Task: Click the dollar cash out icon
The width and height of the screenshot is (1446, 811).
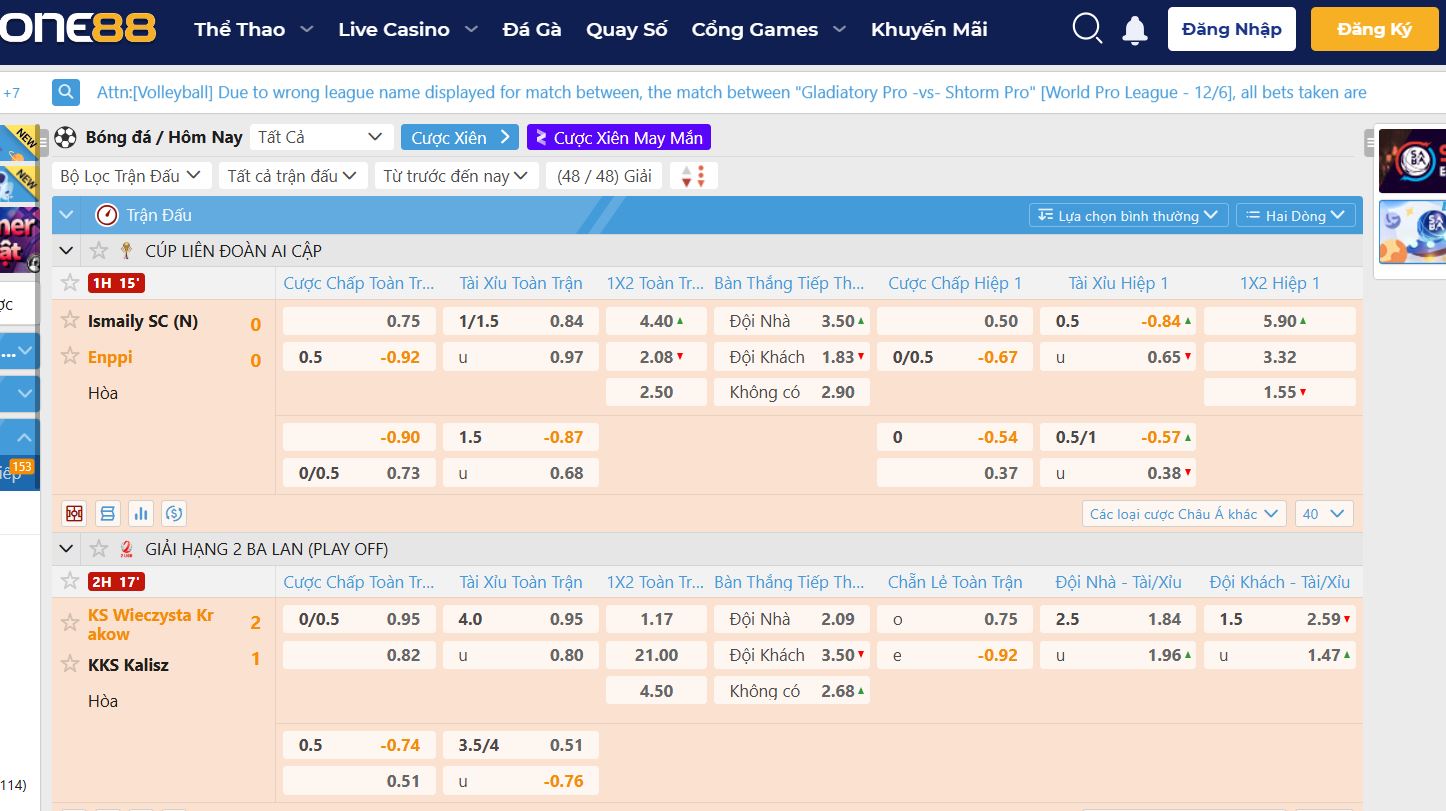Action: [x=174, y=514]
